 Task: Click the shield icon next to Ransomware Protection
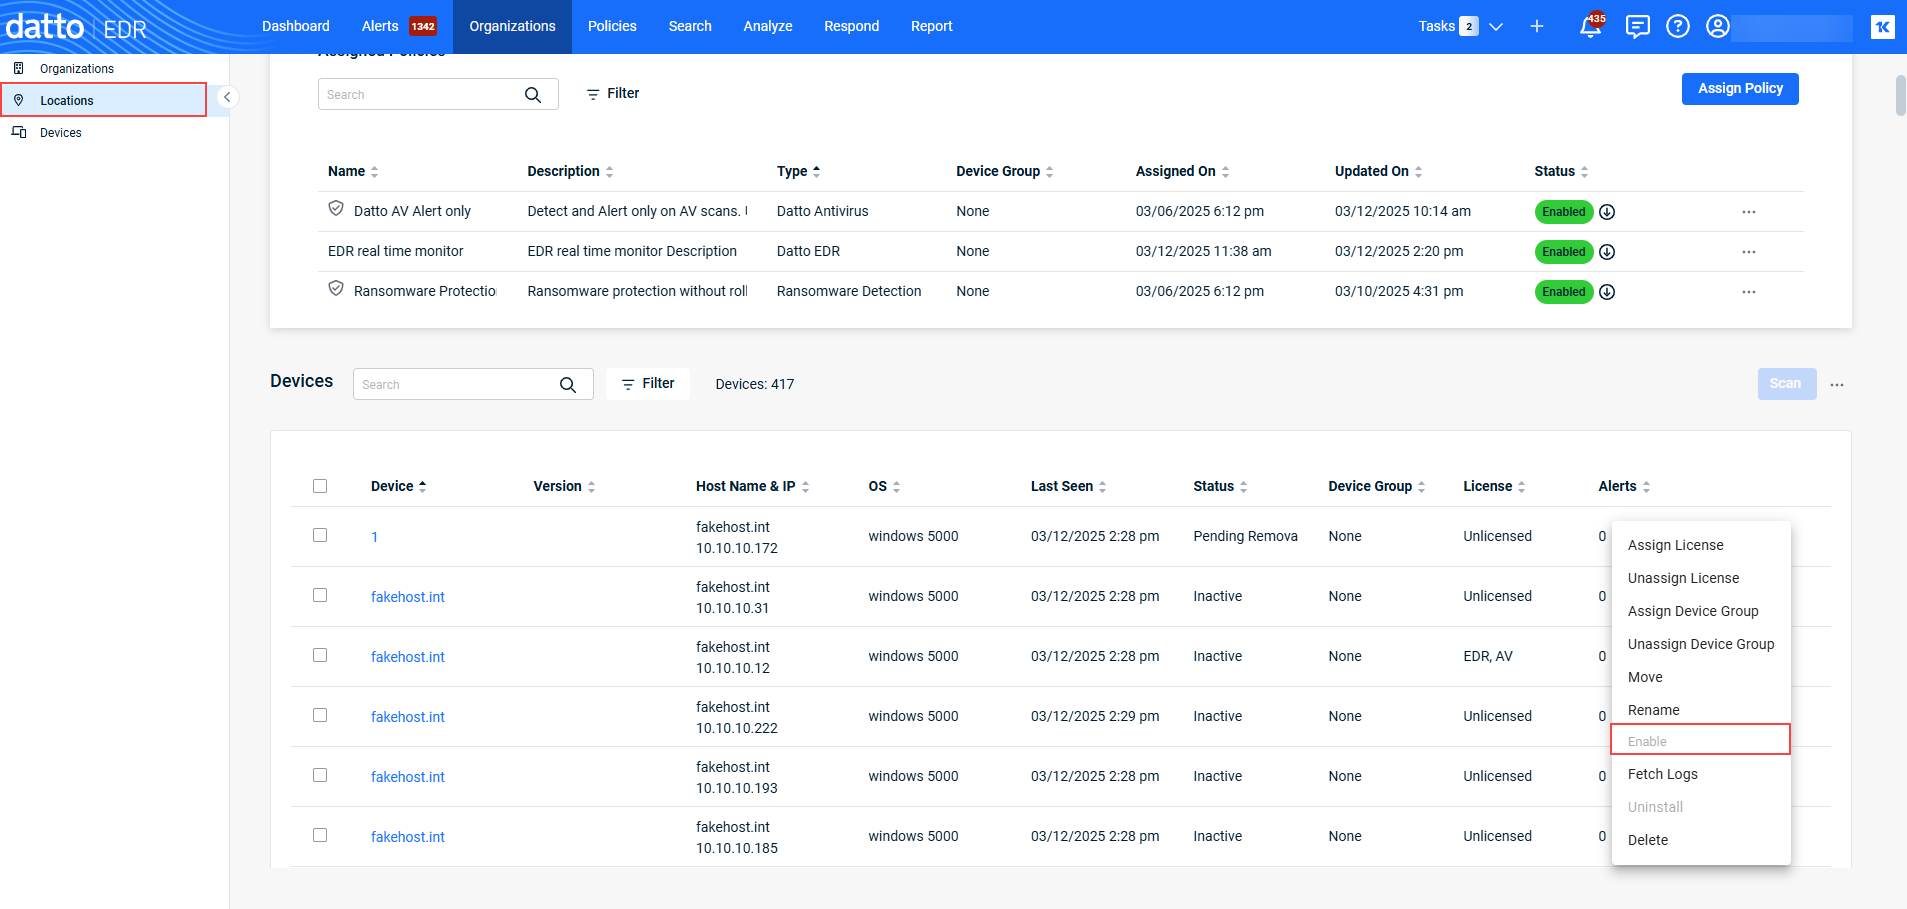336,289
